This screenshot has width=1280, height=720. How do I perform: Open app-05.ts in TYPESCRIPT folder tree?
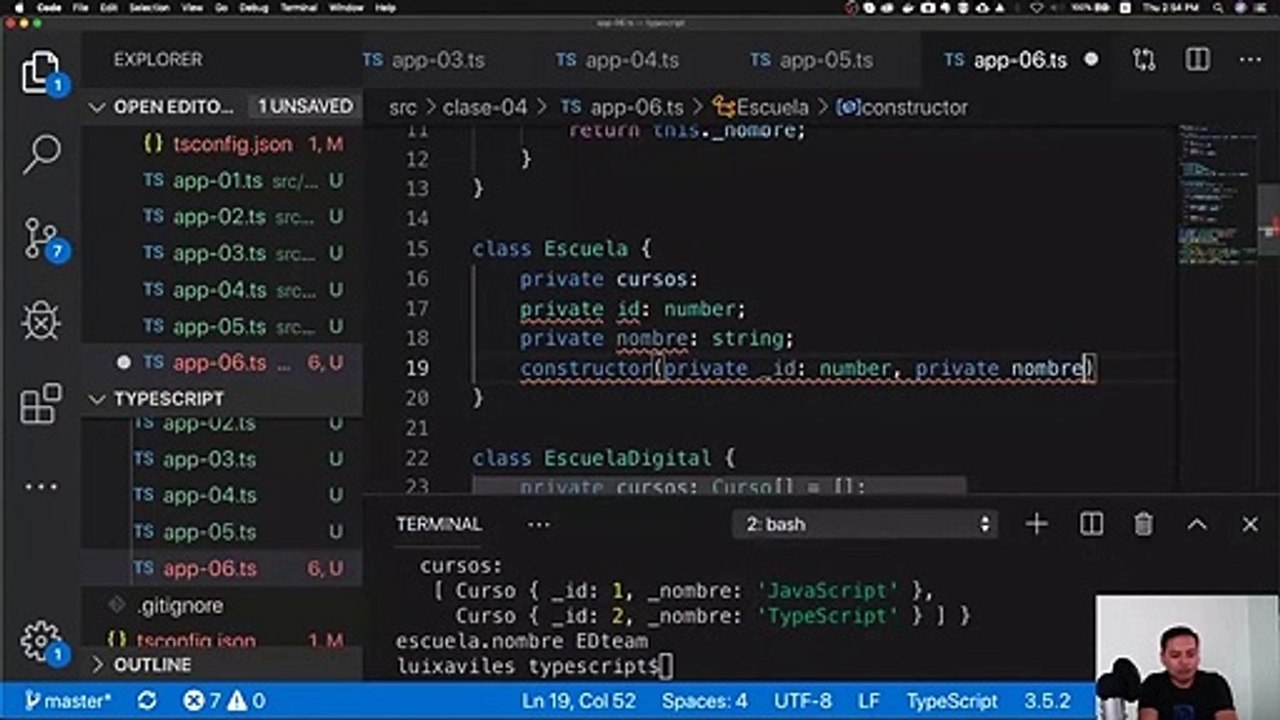[x=222, y=532]
